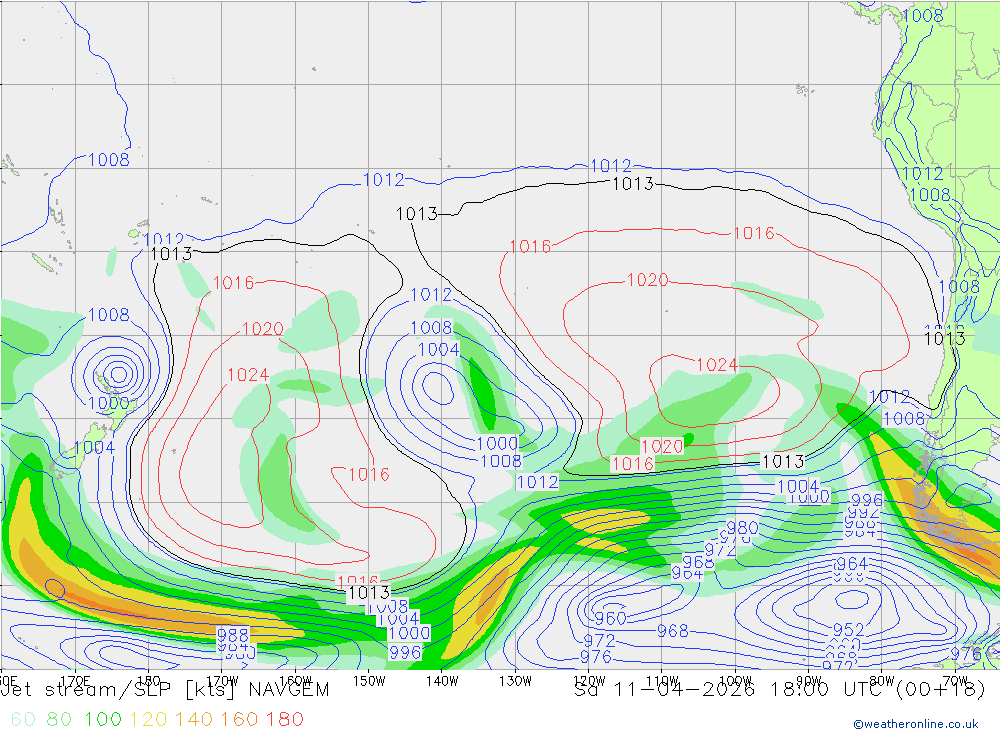Click the 150W longitude label
The image size is (1000, 733).
coord(369,681)
